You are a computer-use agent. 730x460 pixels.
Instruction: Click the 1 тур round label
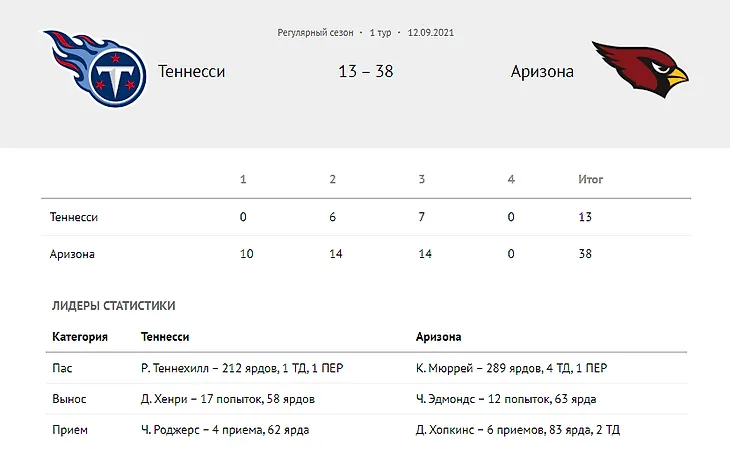380,33
